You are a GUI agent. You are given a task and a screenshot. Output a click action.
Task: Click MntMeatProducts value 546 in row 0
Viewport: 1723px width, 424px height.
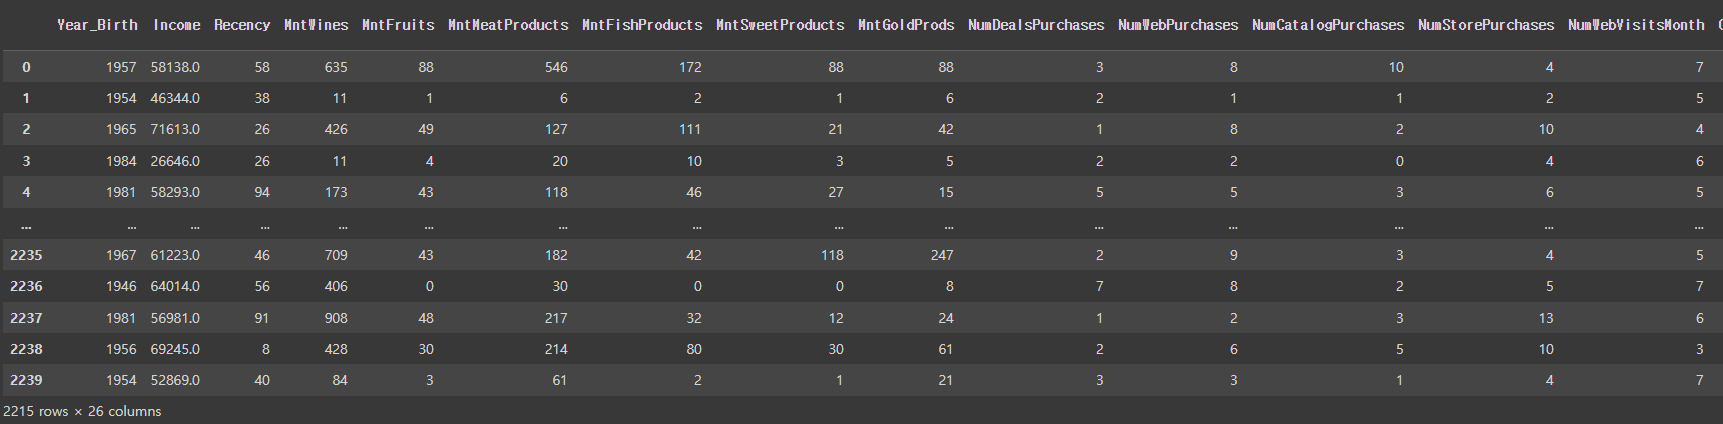click(556, 67)
